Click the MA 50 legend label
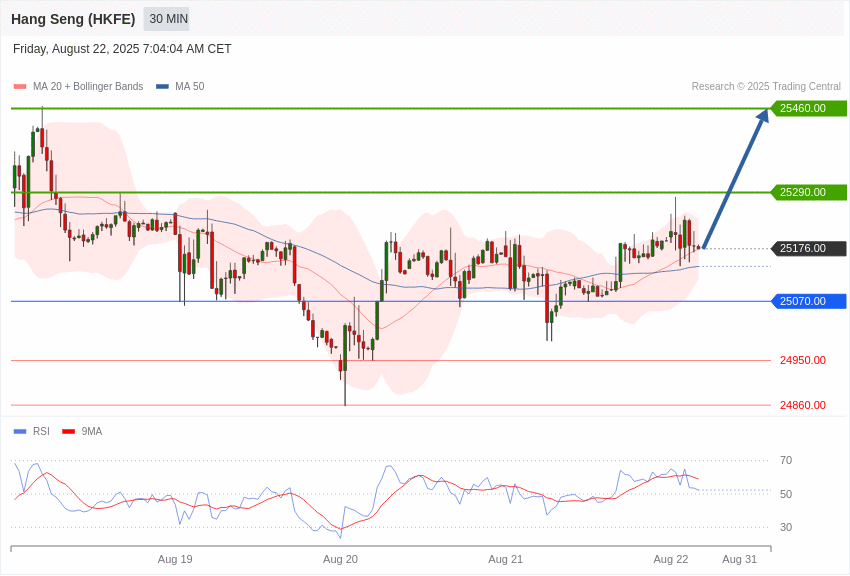850x576 pixels. coord(190,87)
